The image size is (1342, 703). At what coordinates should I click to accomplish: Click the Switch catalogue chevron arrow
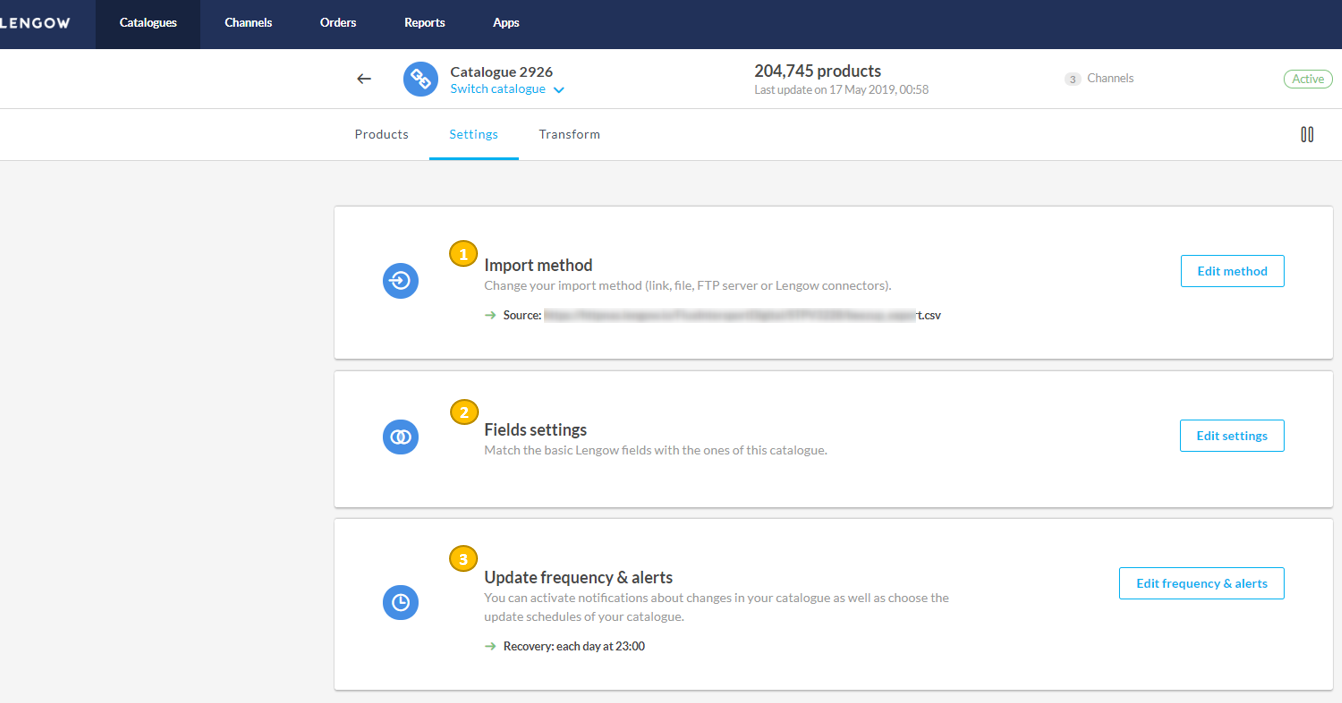[559, 90]
